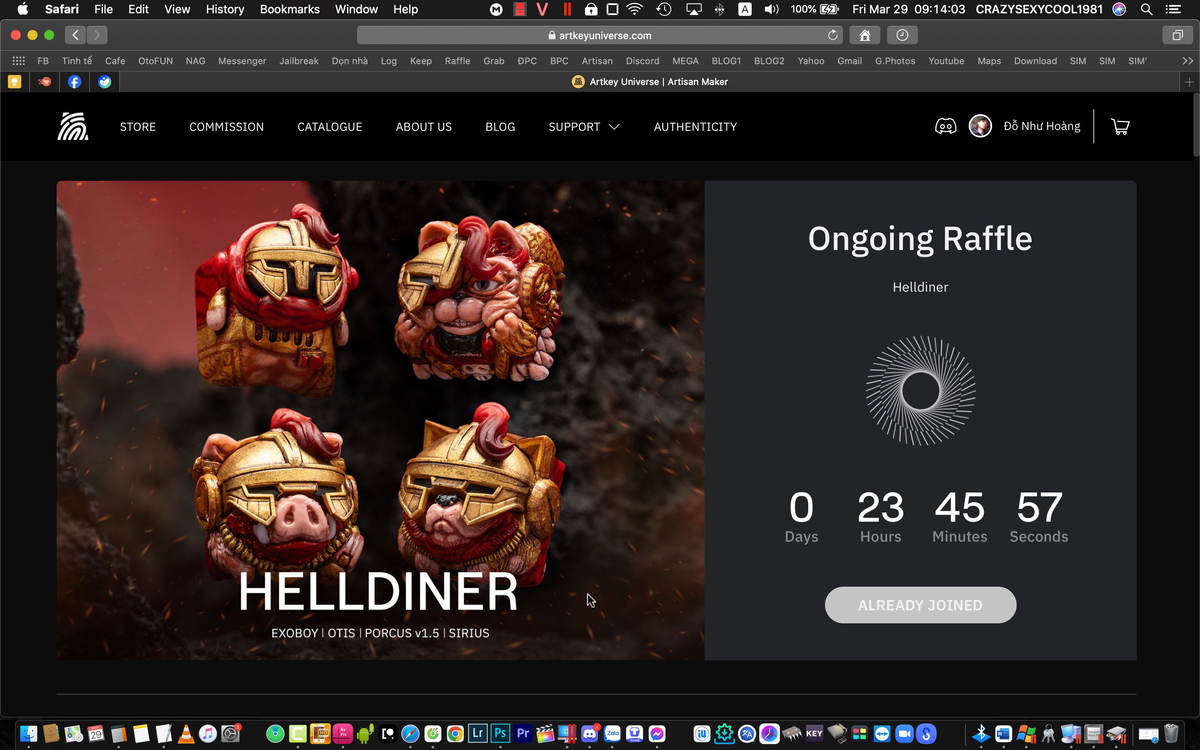
Task: Expand the SUPPORT dropdown menu
Action: (x=584, y=127)
